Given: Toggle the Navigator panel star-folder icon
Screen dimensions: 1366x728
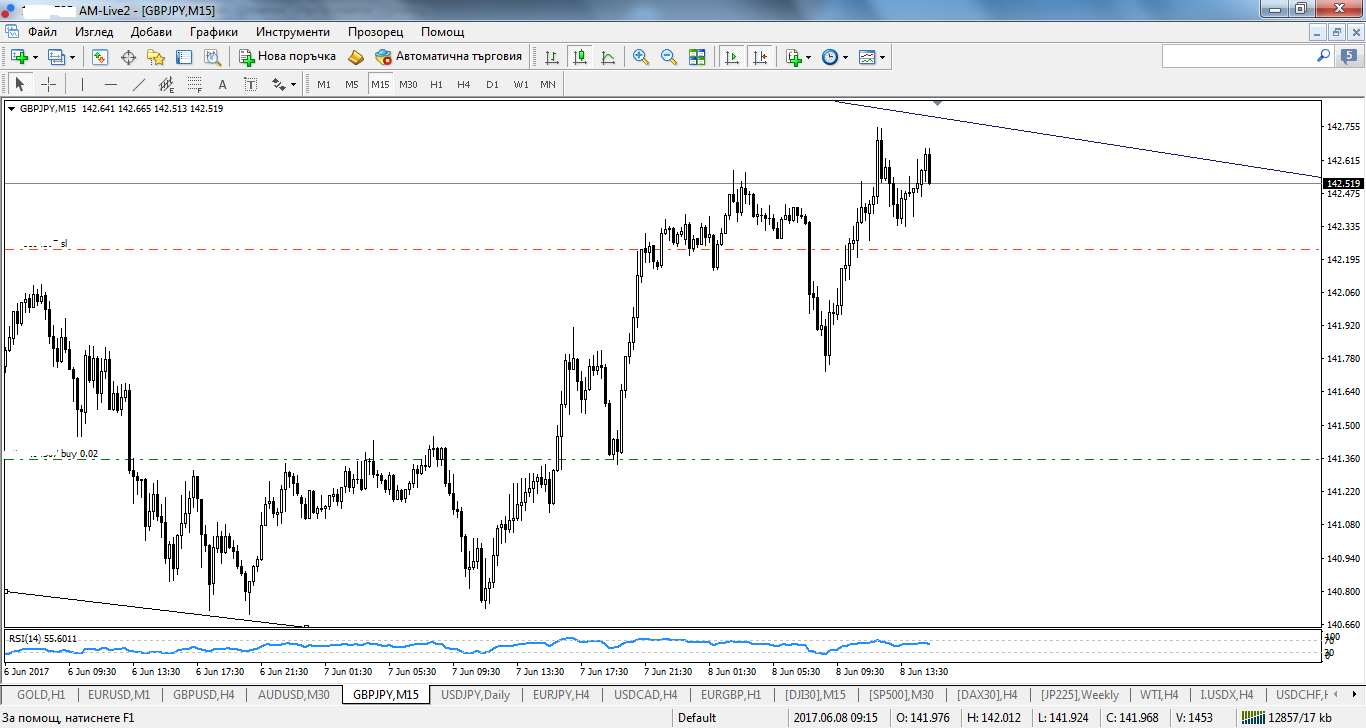Looking at the screenshot, I should point(156,57).
